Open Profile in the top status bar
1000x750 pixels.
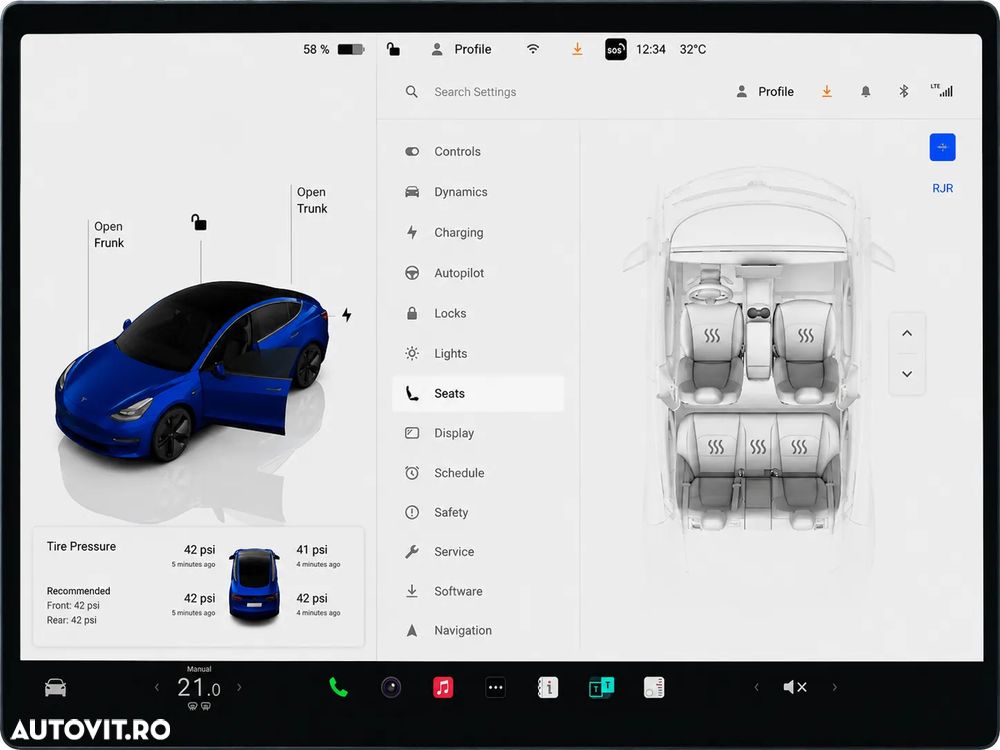click(x=462, y=49)
